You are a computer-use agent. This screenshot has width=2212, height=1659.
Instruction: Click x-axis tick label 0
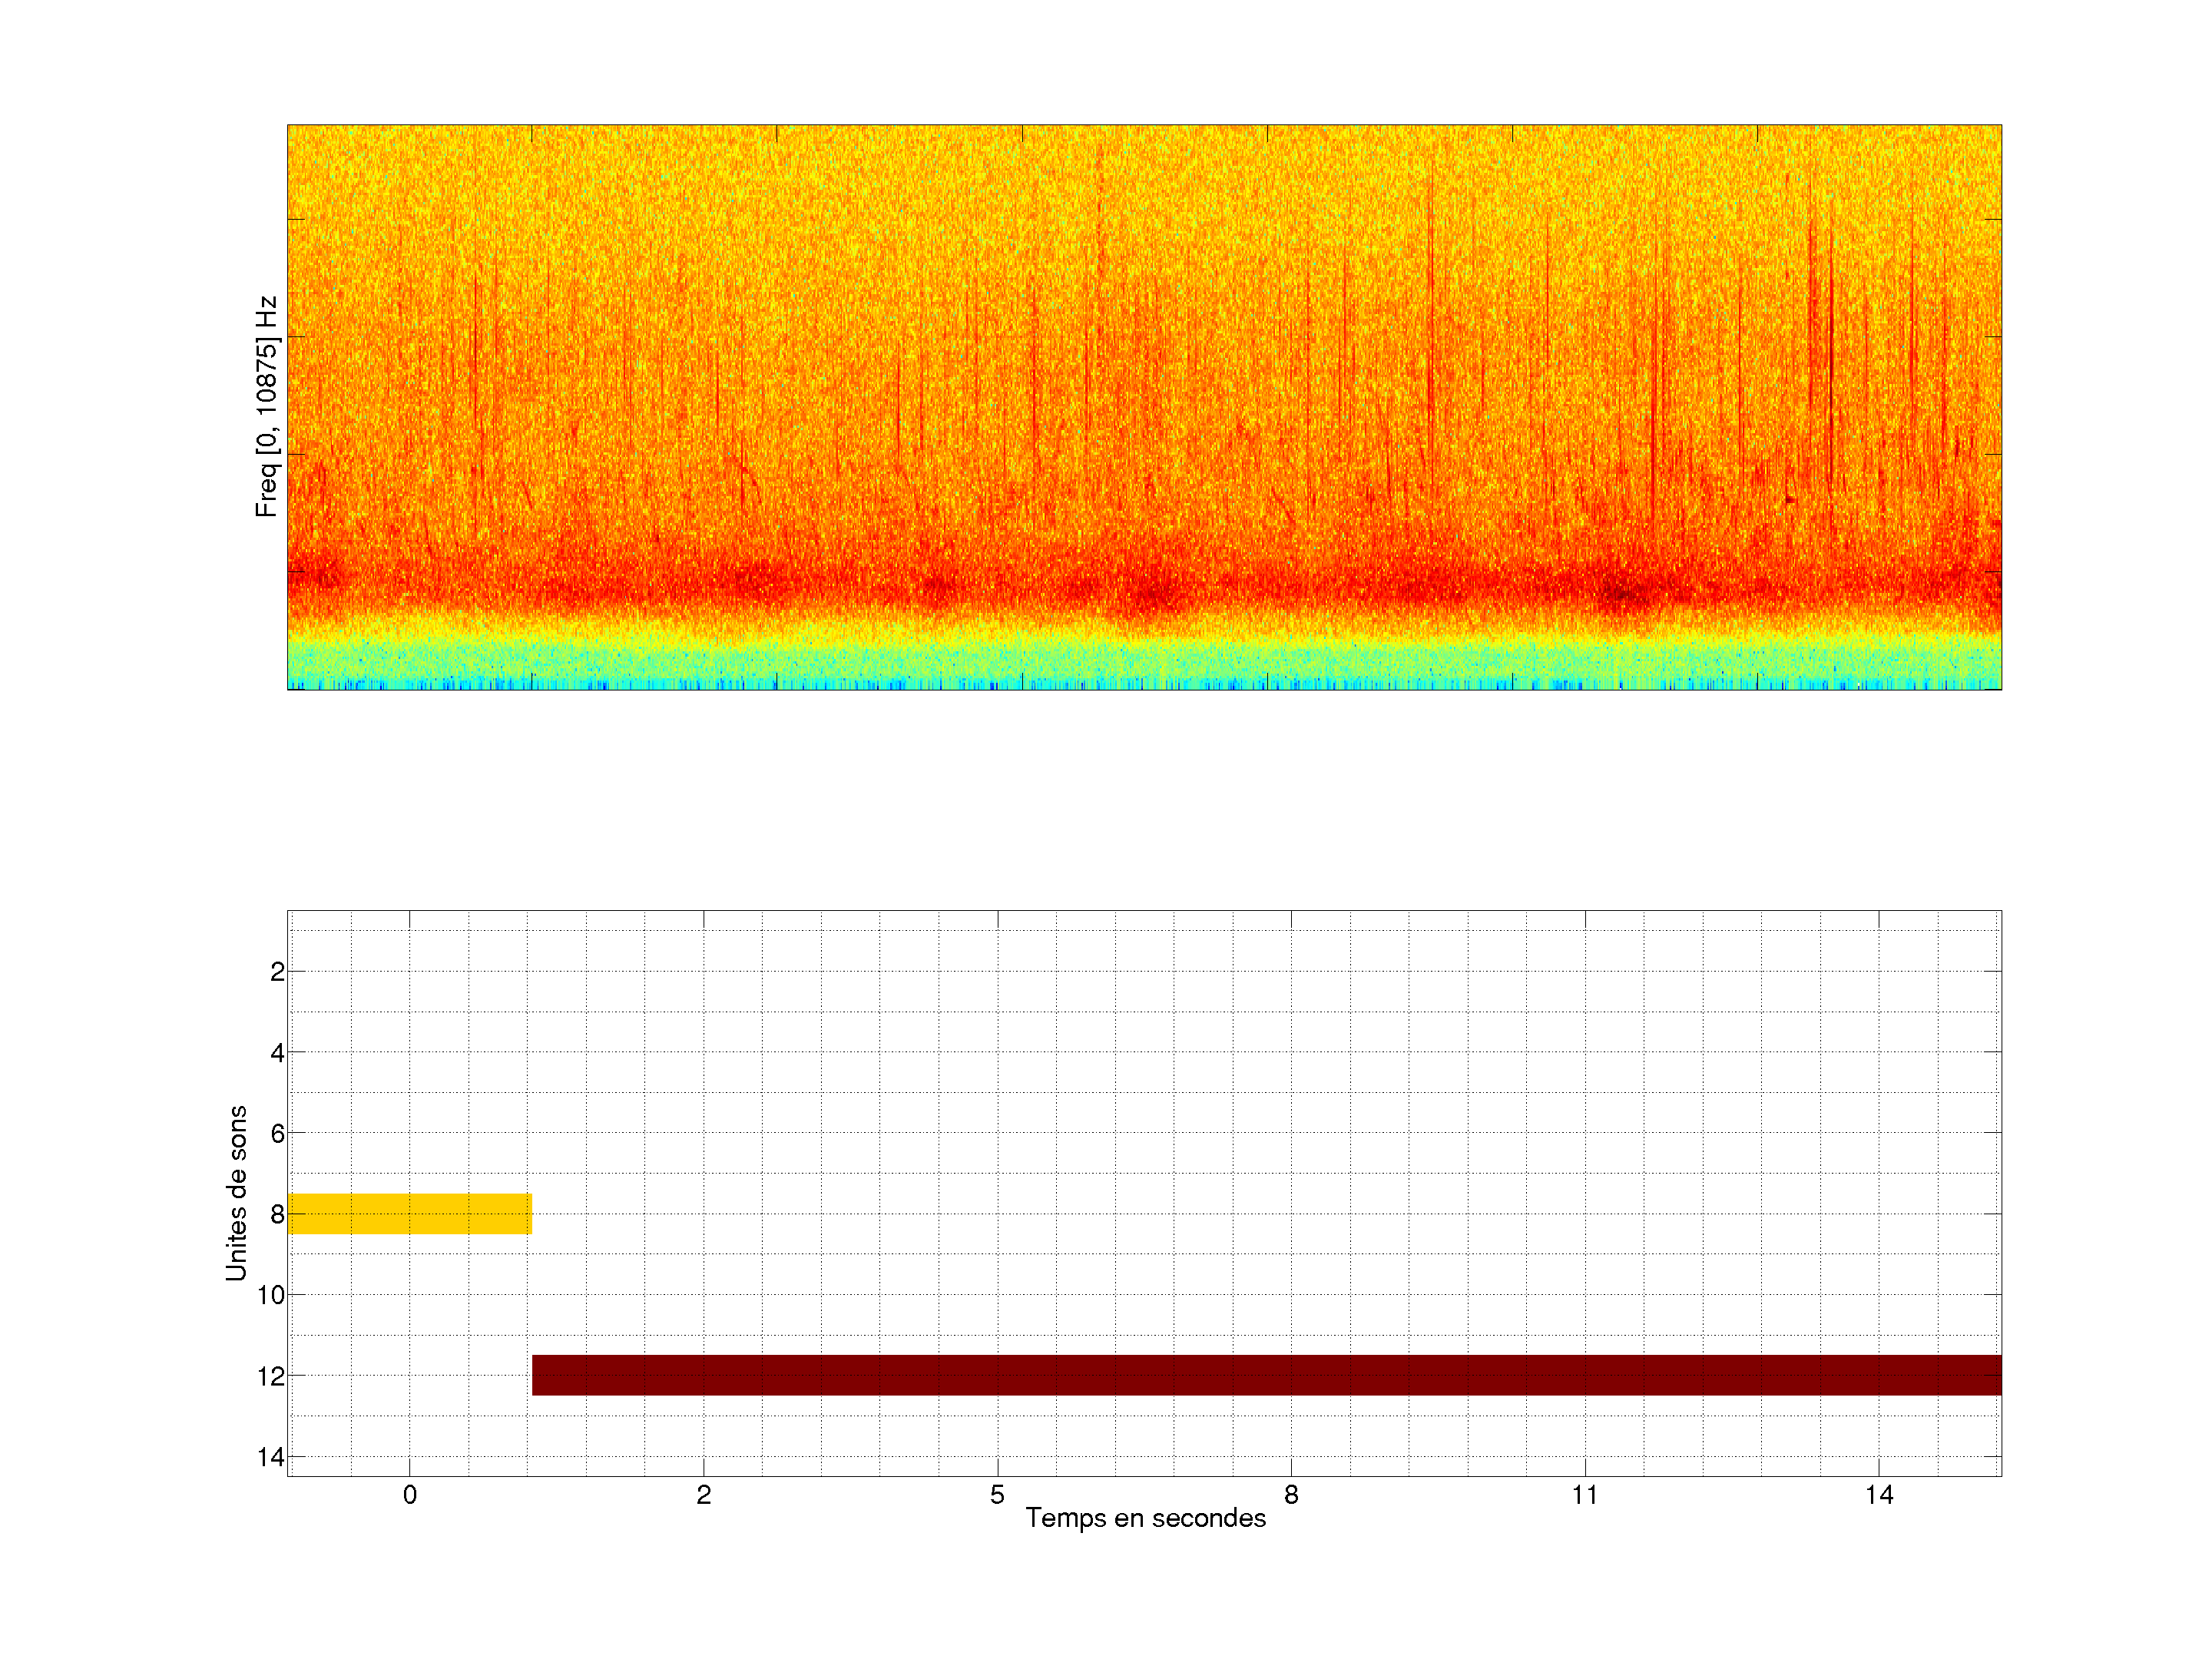tap(410, 1495)
